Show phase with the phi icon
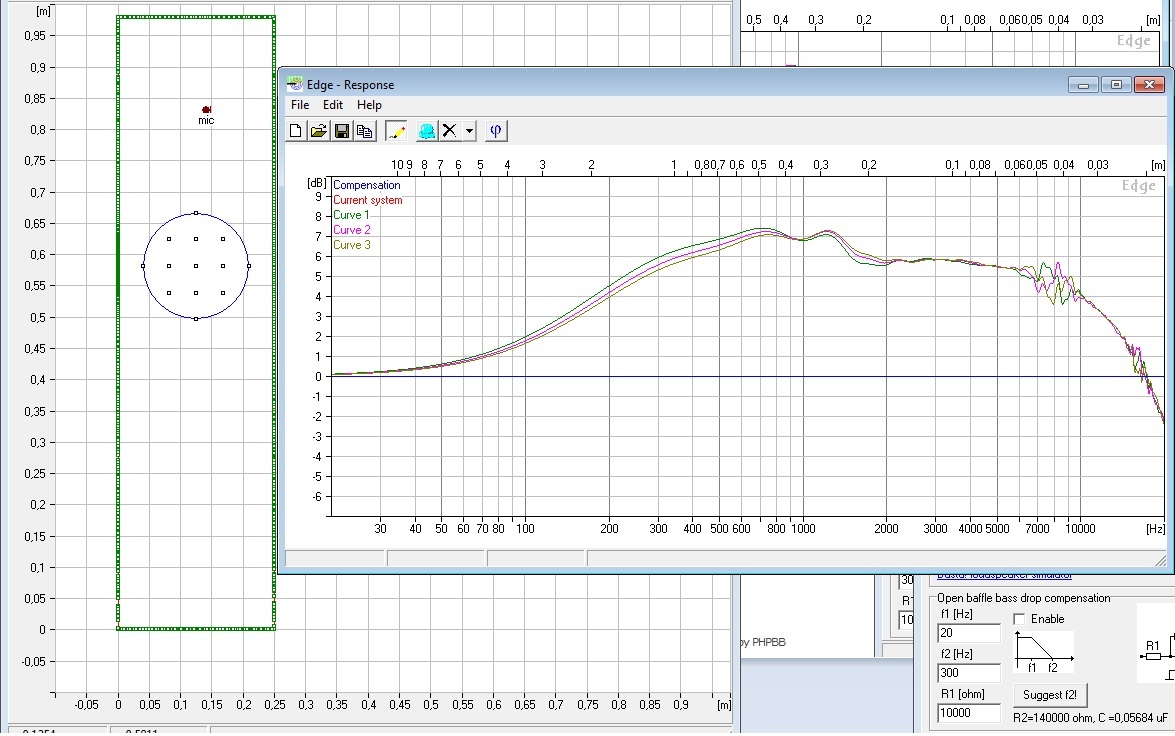The height and width of the screenshot is (736, 1175). click(x=496, y=131)
